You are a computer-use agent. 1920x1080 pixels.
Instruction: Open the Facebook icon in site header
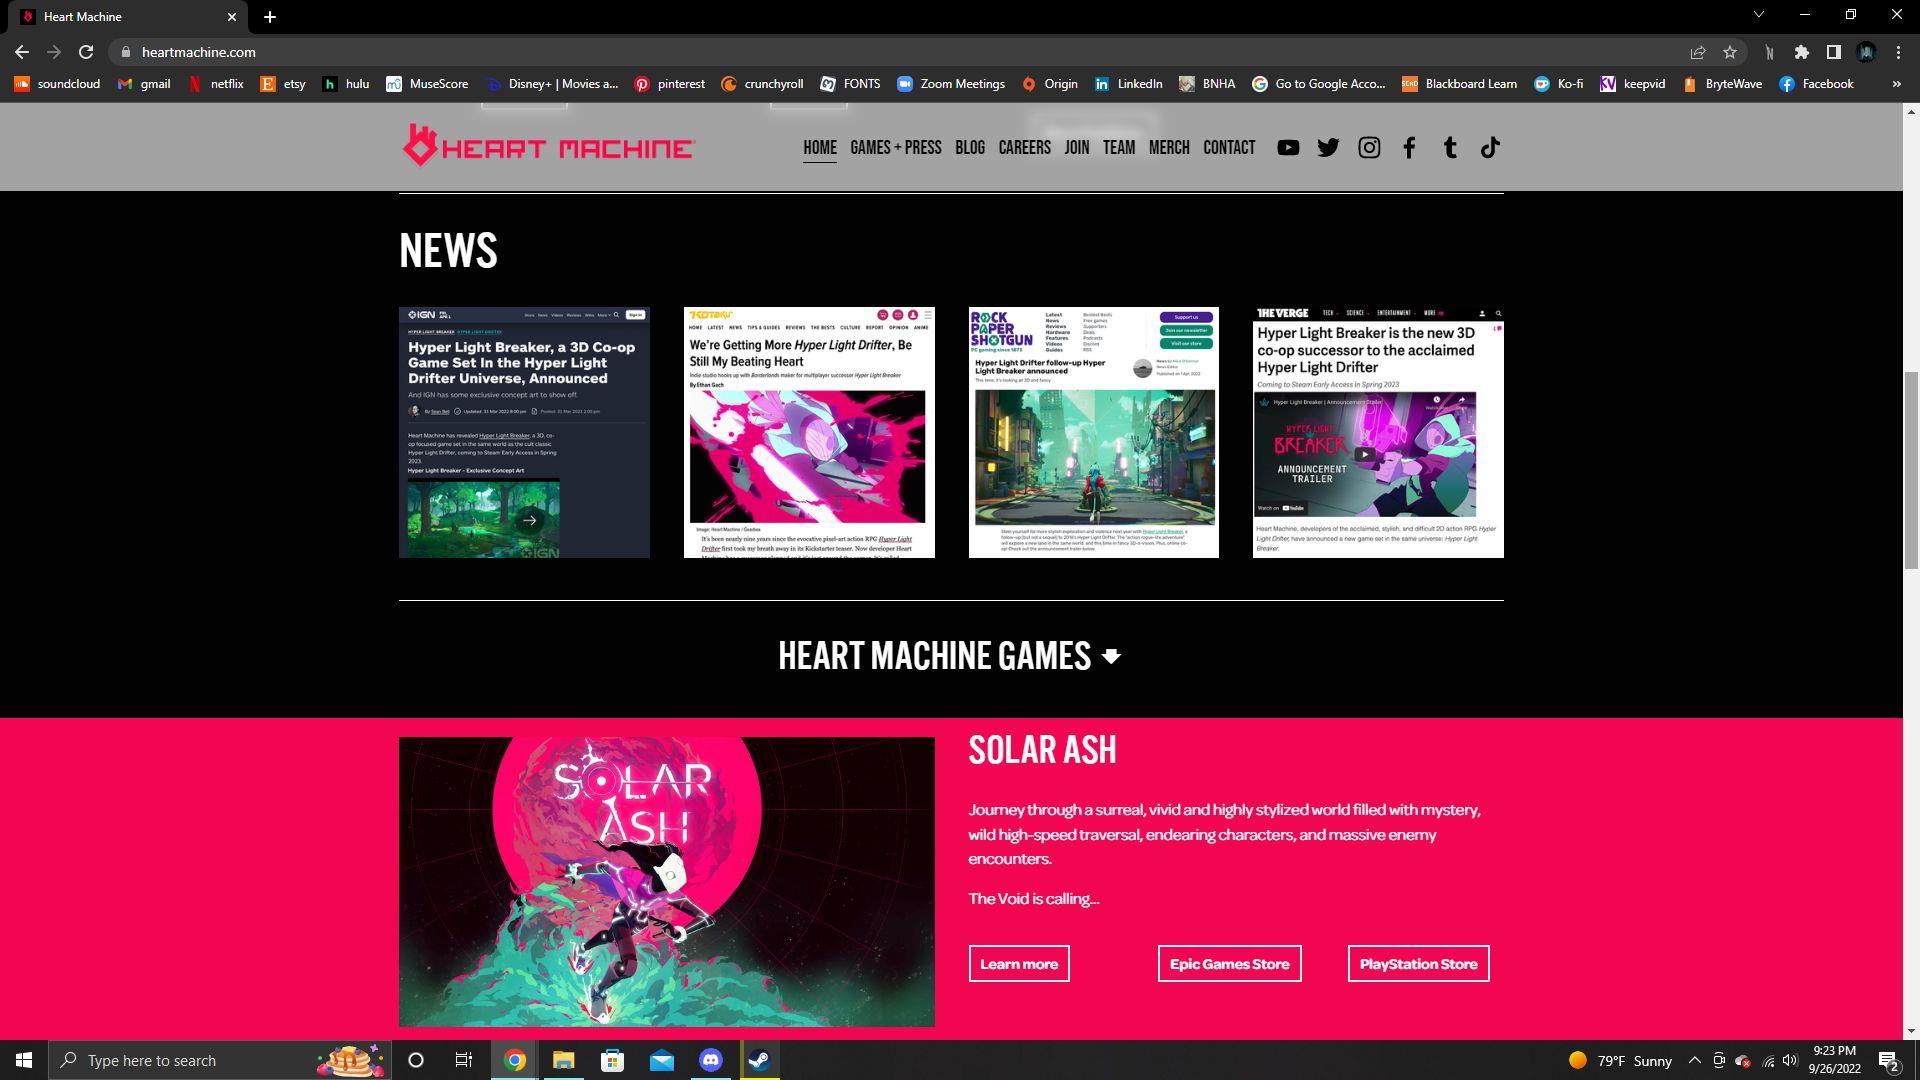click(x=1409, y=148)
